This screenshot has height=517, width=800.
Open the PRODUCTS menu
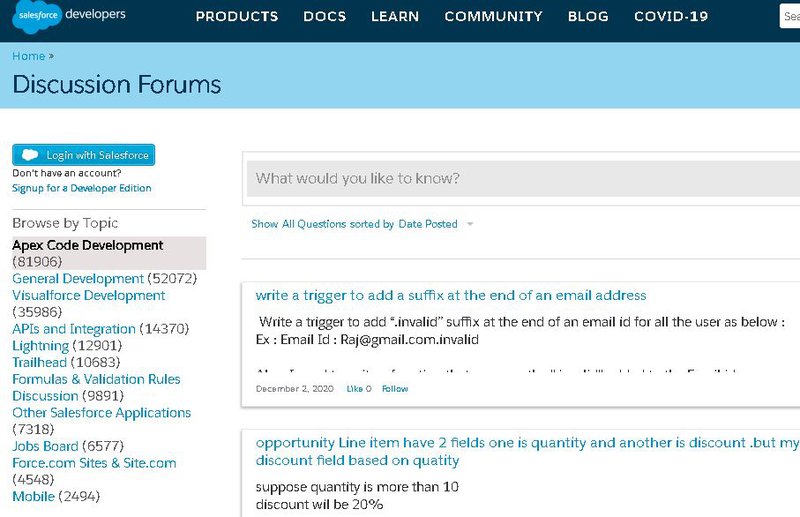click(237, 16)
